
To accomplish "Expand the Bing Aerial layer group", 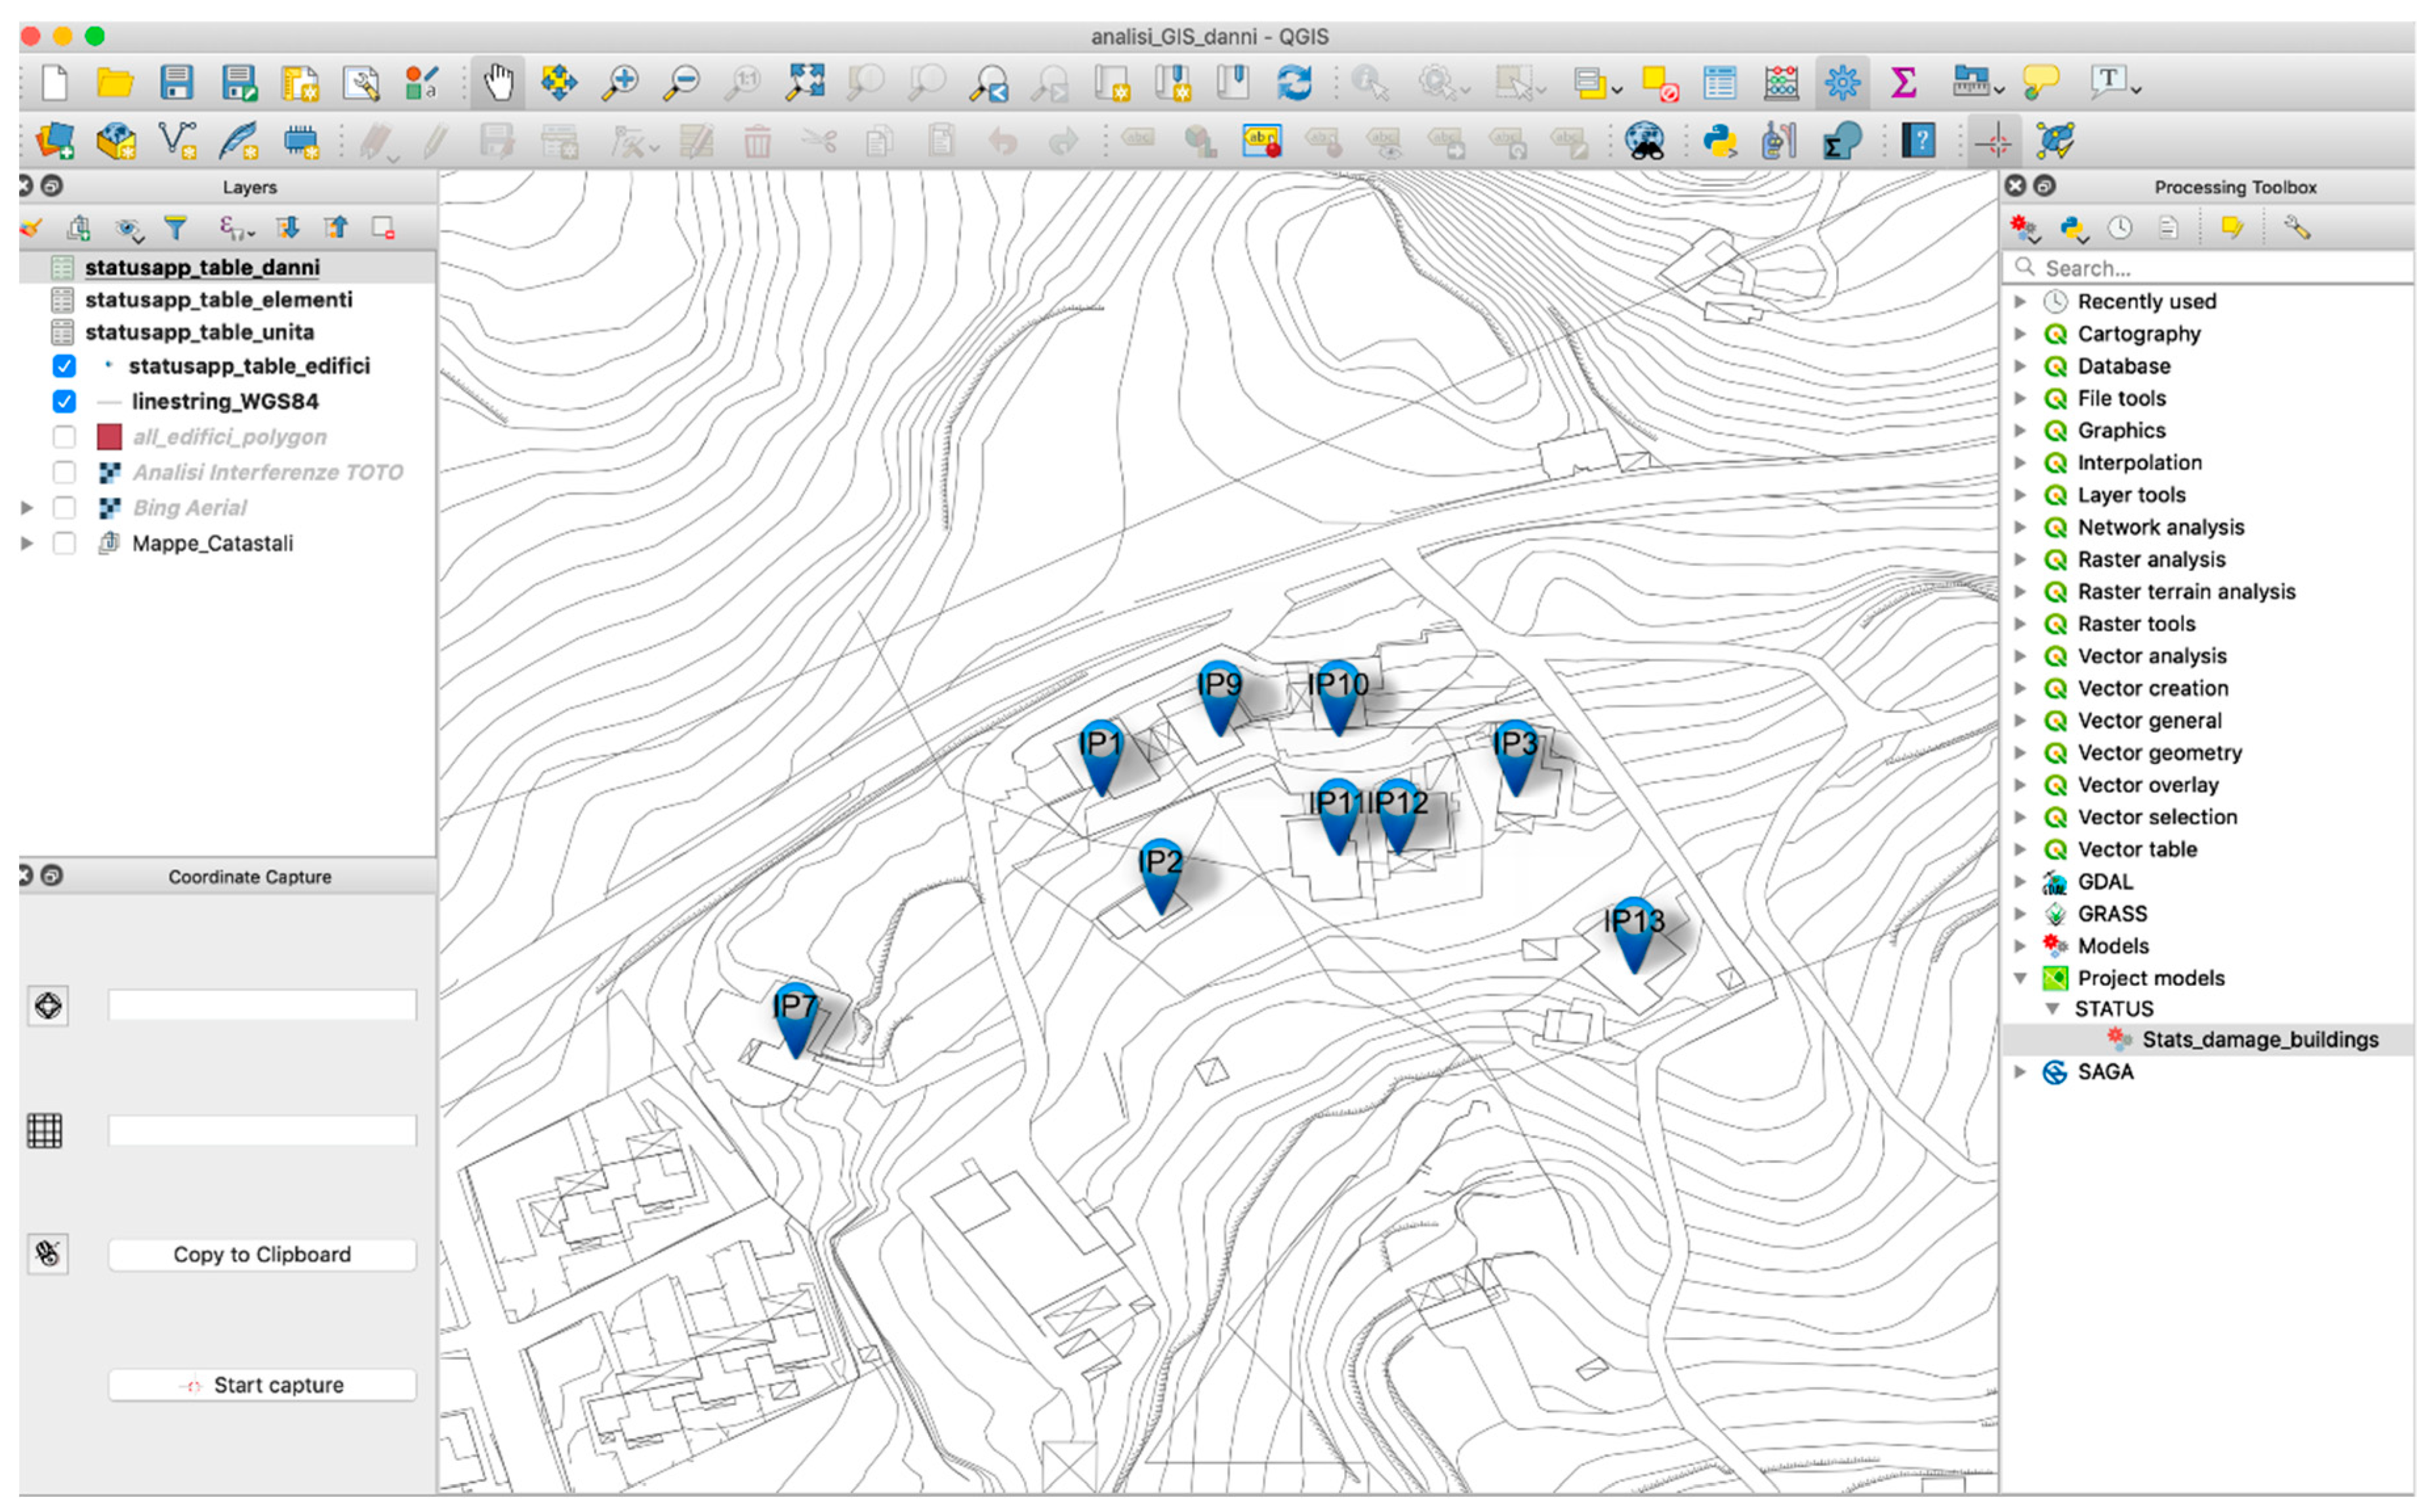I will click(x=26, y=507).
